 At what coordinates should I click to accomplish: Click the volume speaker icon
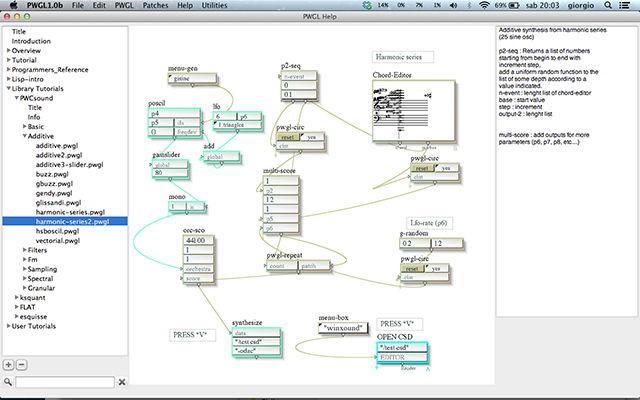[x=453, y=5]
